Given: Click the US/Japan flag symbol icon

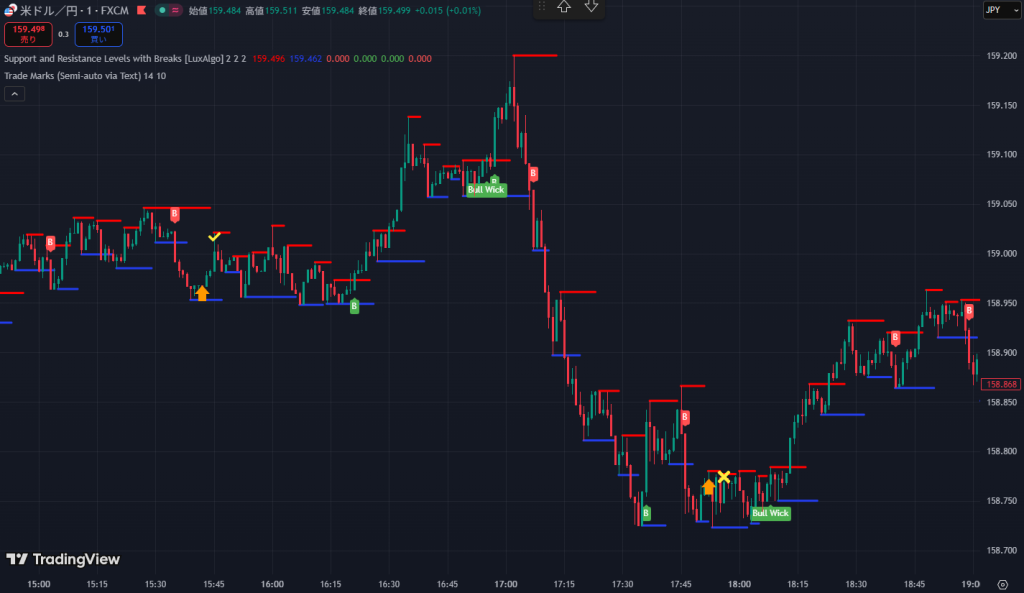Looking at the screenshot, I should tap(9, 10).
